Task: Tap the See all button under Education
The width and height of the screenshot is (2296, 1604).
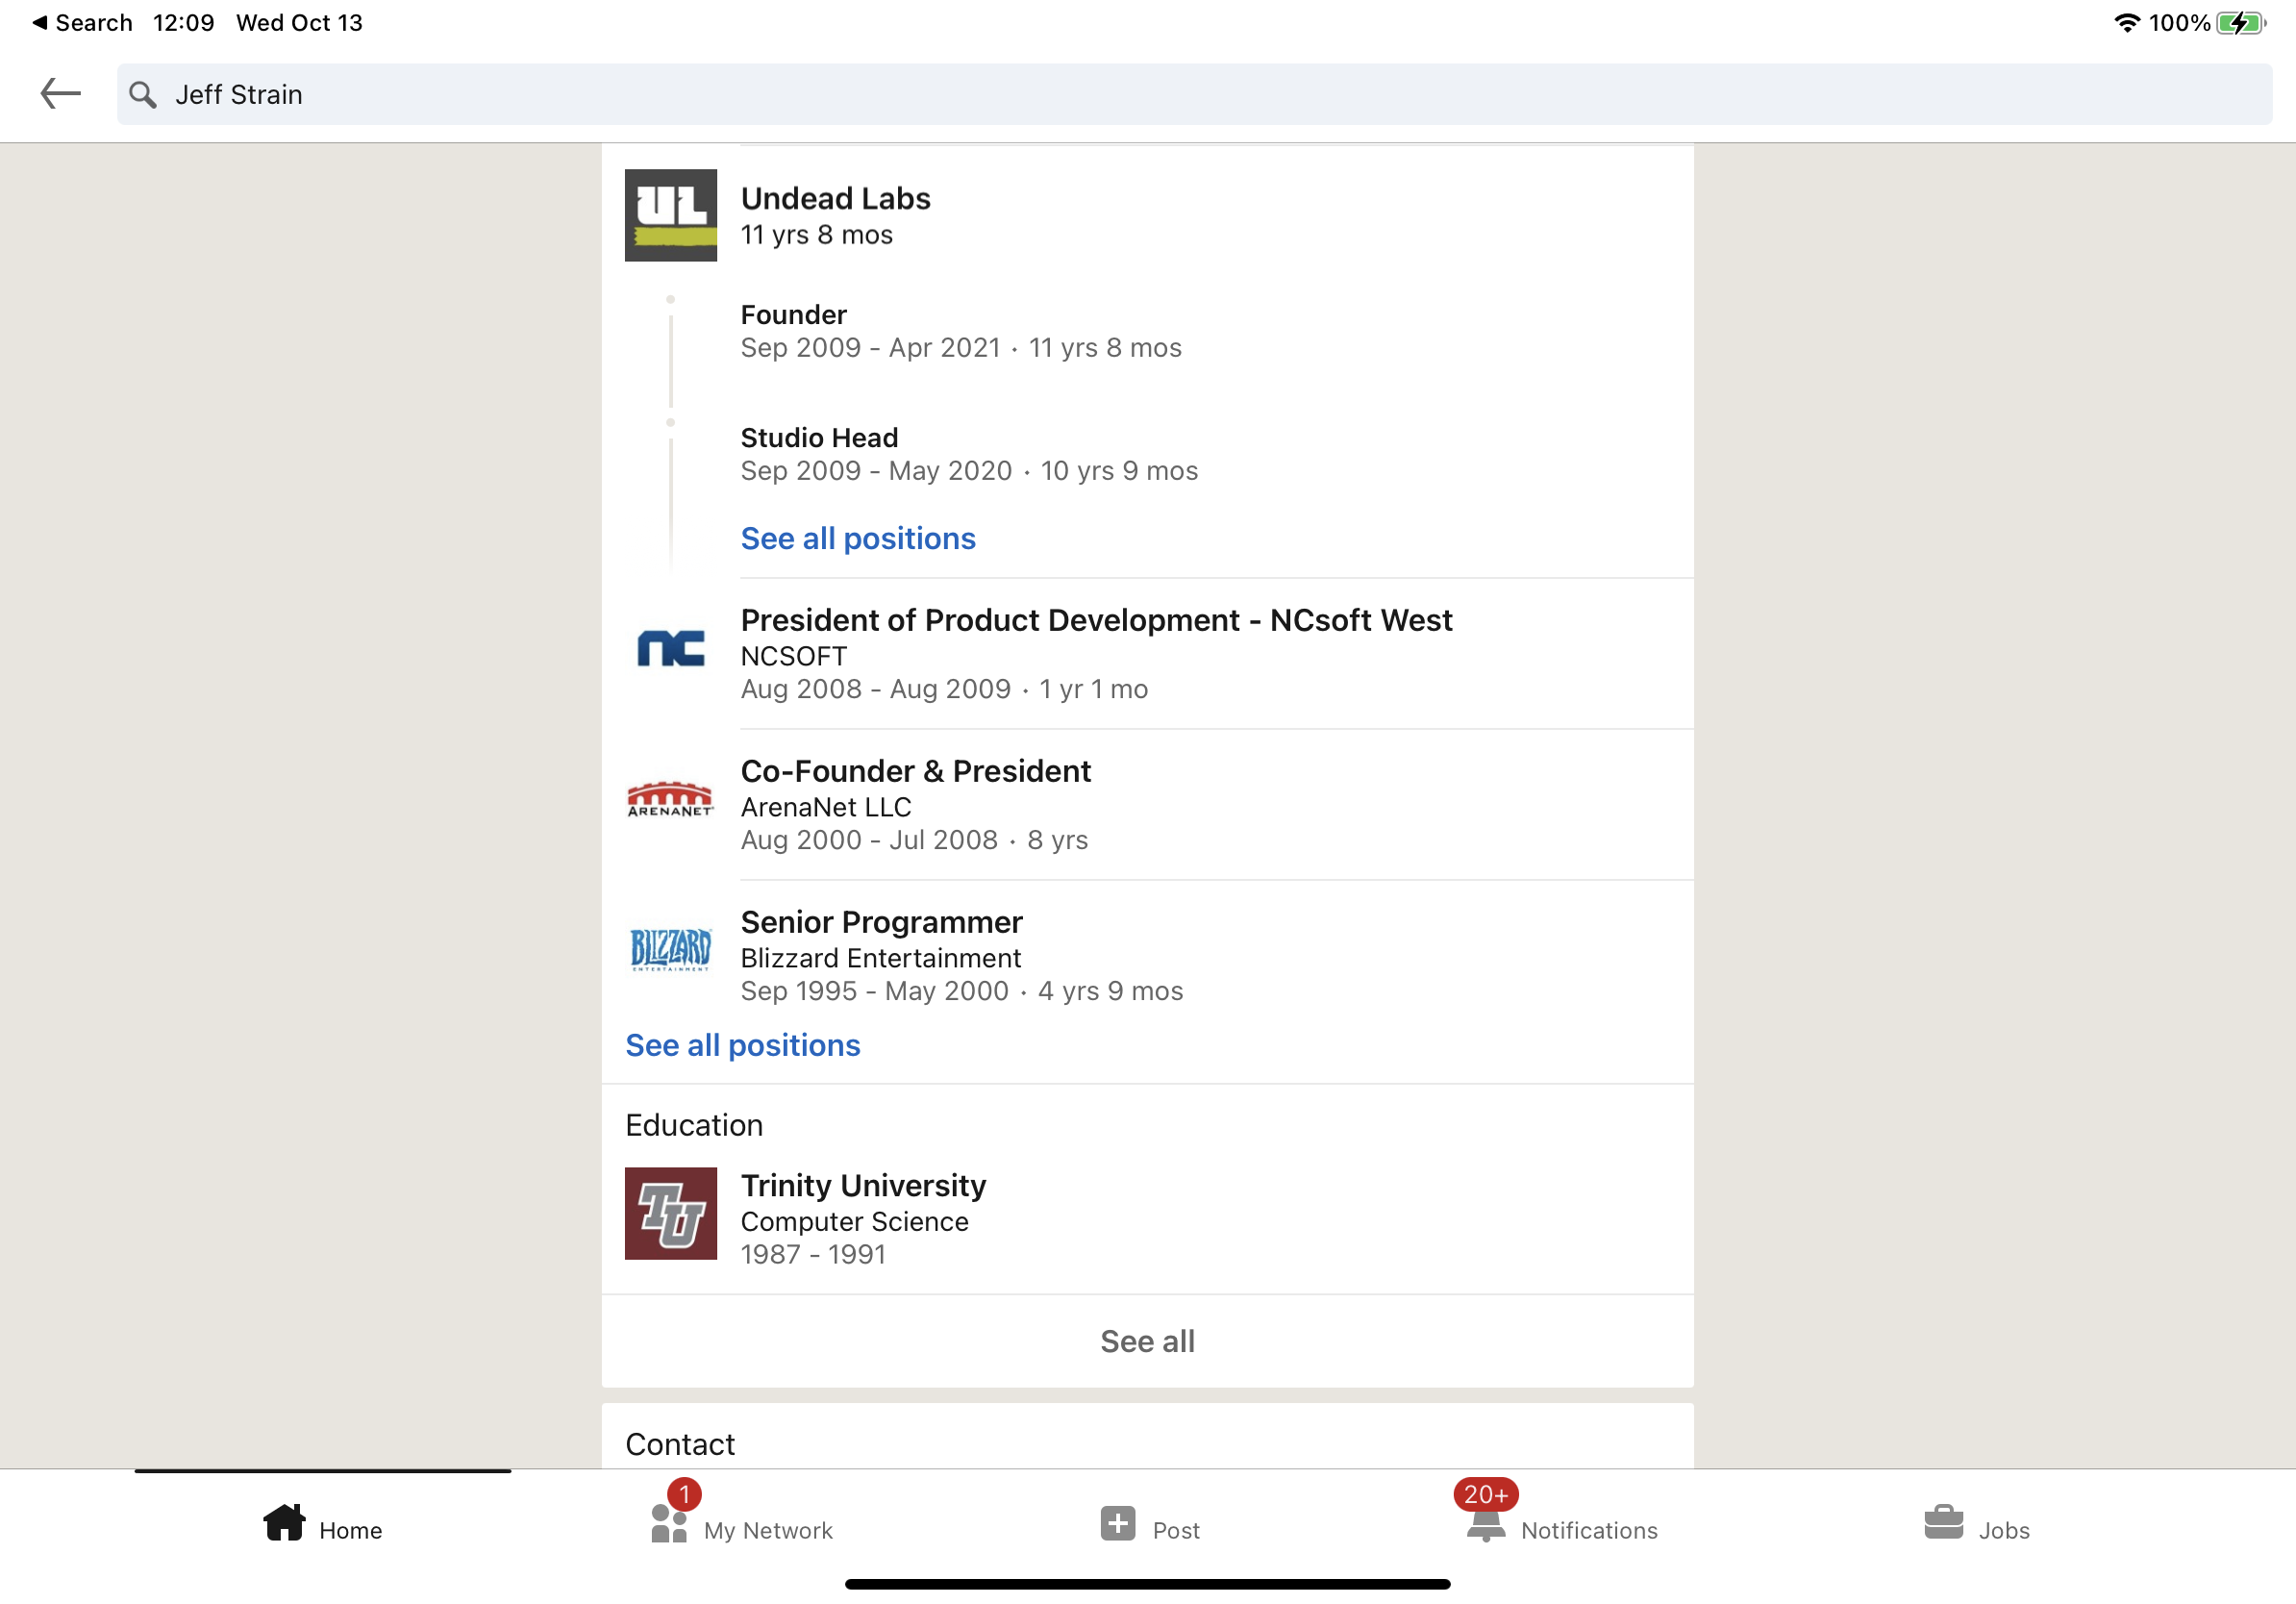Action: (x=1147, y=1342)
